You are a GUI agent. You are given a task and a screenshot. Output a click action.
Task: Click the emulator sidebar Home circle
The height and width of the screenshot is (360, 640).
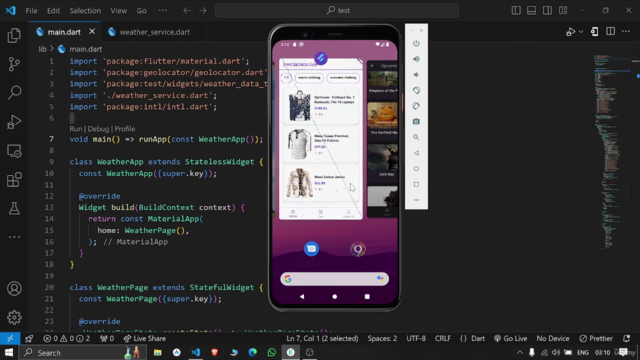point(416,169)
